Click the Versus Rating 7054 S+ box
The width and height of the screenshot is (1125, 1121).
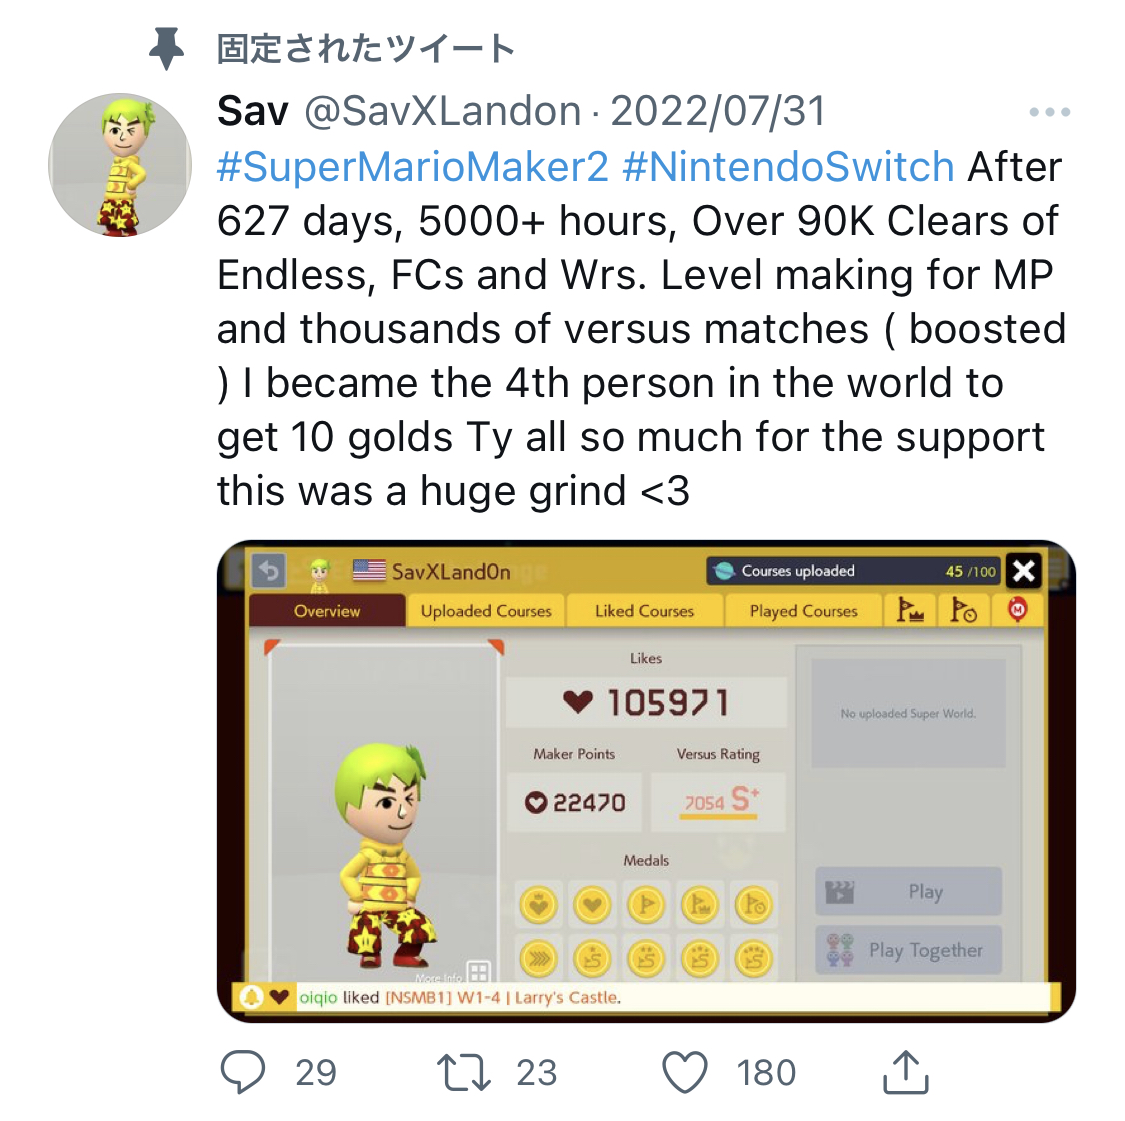(718, 802)
